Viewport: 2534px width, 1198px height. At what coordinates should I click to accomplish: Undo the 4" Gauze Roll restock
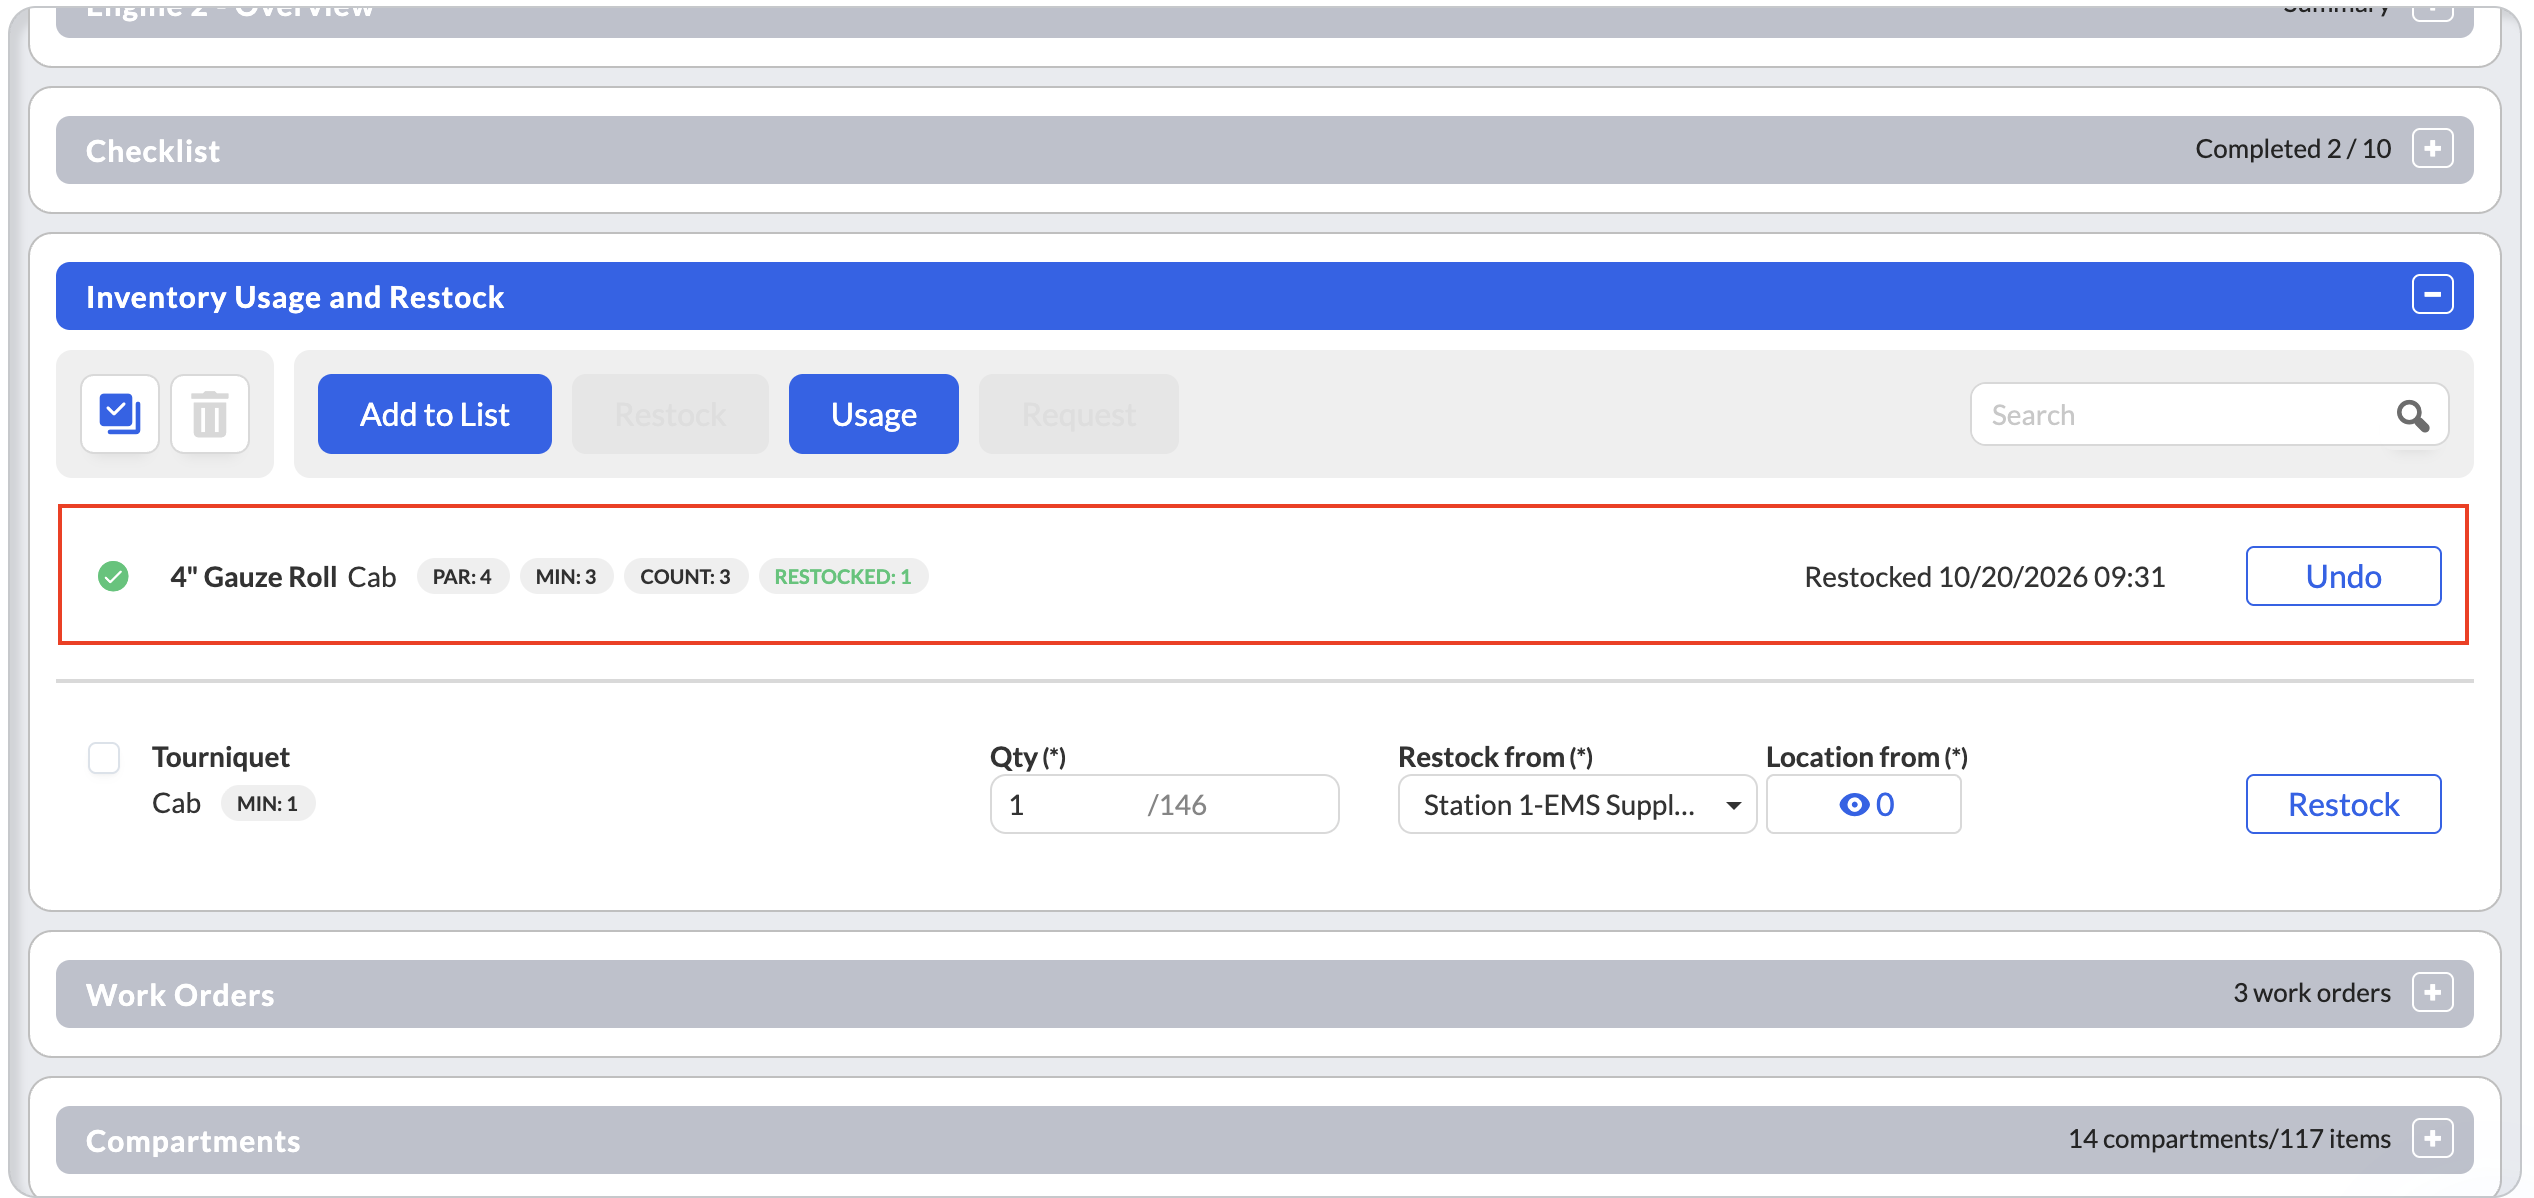(2343, 576)
